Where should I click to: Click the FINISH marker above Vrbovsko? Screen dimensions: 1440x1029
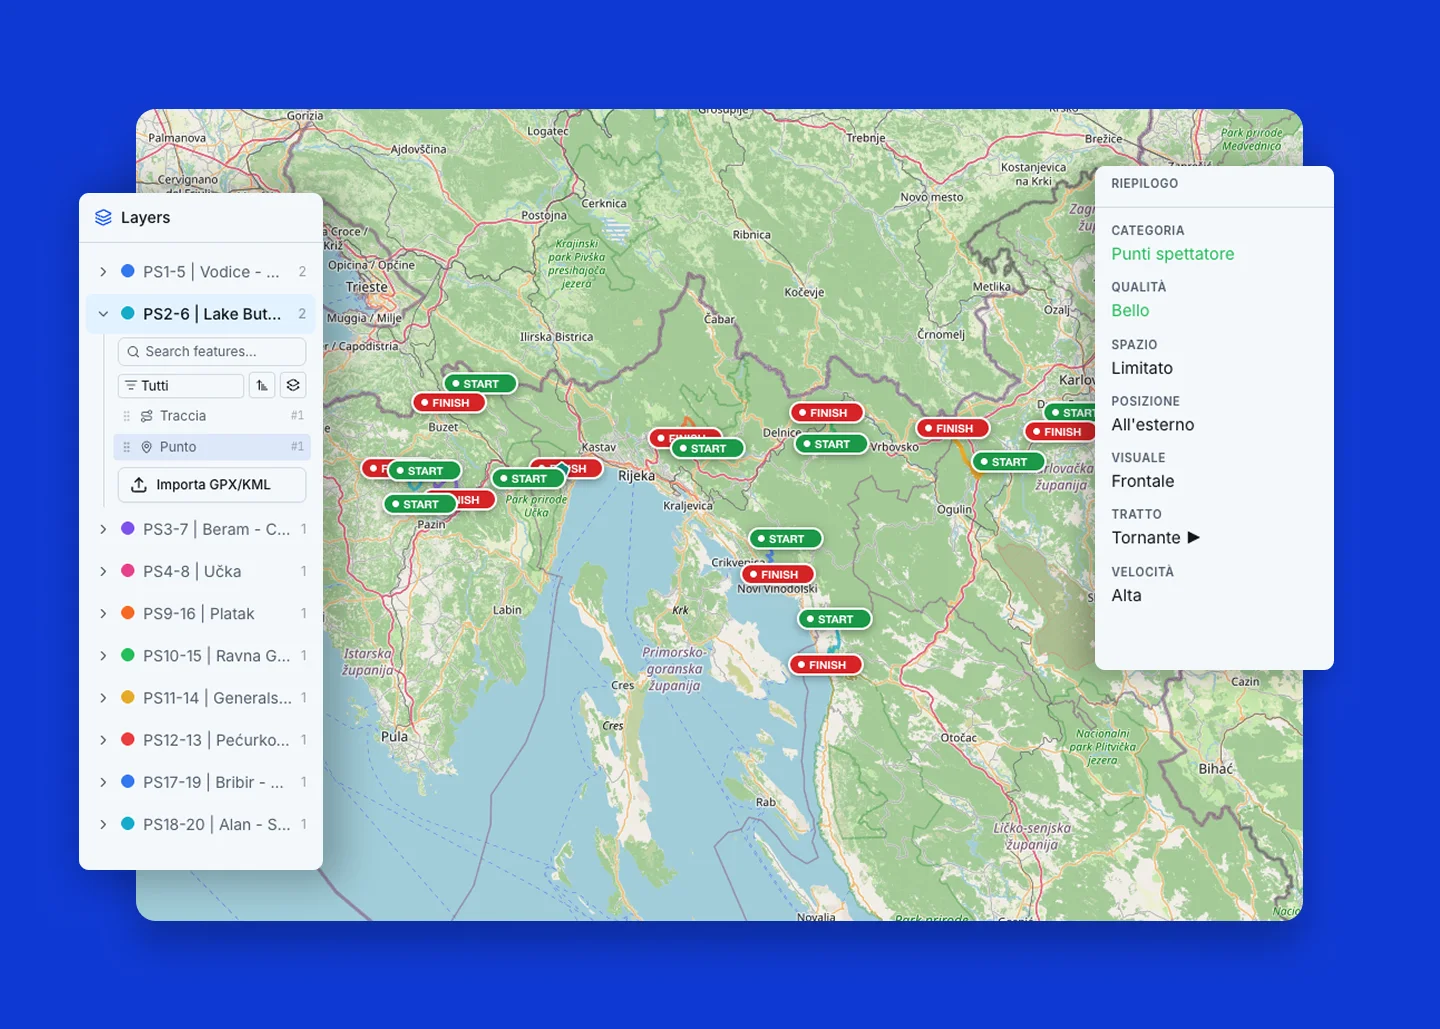(953, 428)
